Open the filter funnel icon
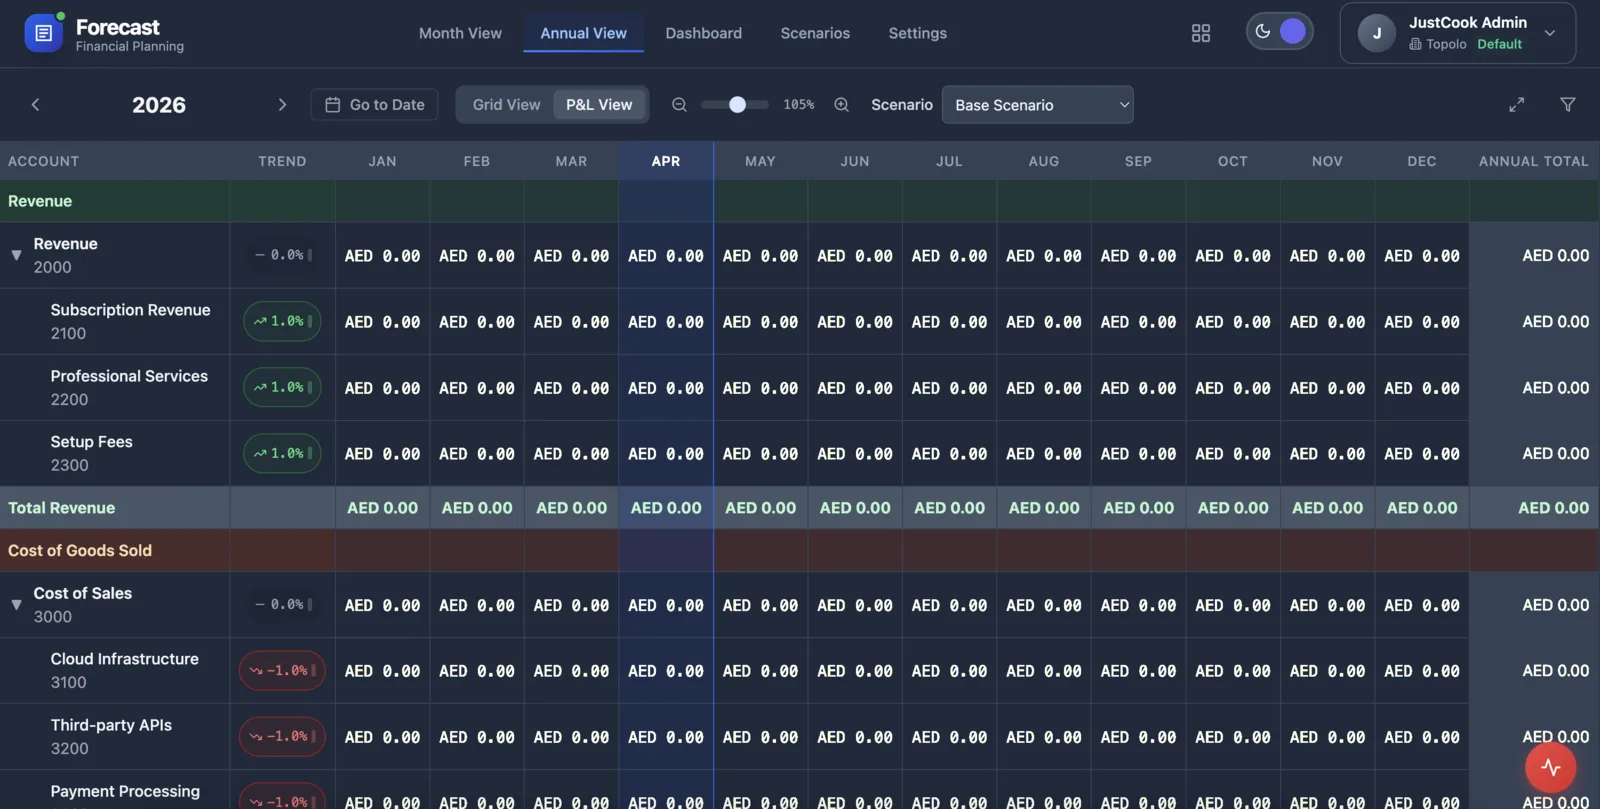Image resolution: width=1600 pixels, height=809 pixels. [x=1567, y=105]
